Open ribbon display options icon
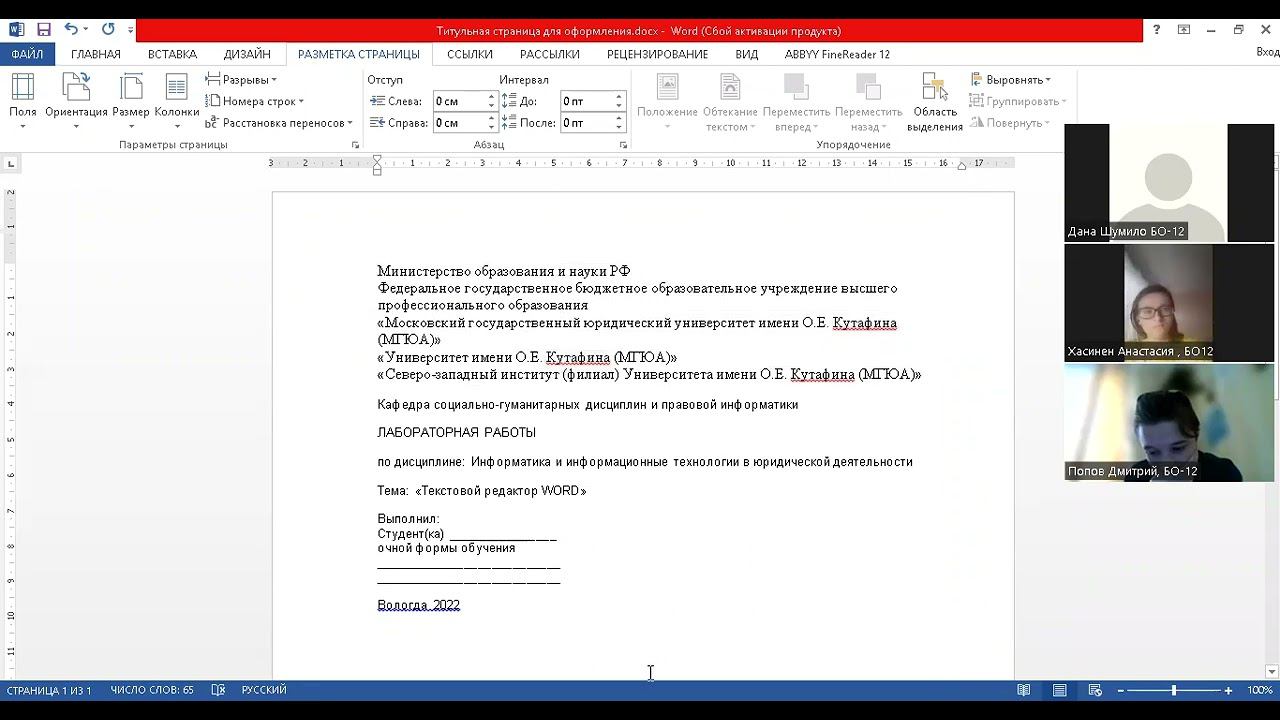The image size is (1280, 720). coord(1184,30)
